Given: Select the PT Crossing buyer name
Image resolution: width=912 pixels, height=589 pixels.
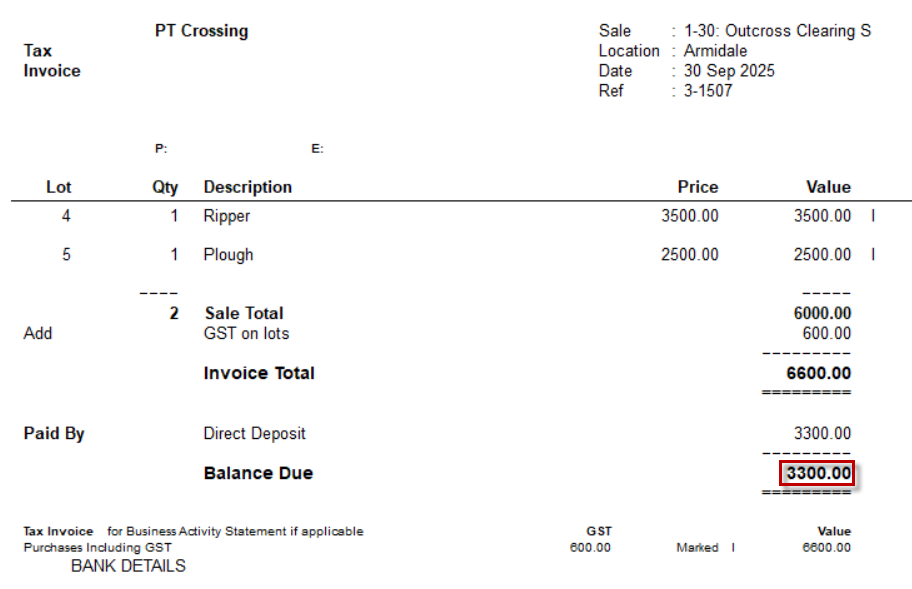Looking at the screenshot, I should [201, 31].
